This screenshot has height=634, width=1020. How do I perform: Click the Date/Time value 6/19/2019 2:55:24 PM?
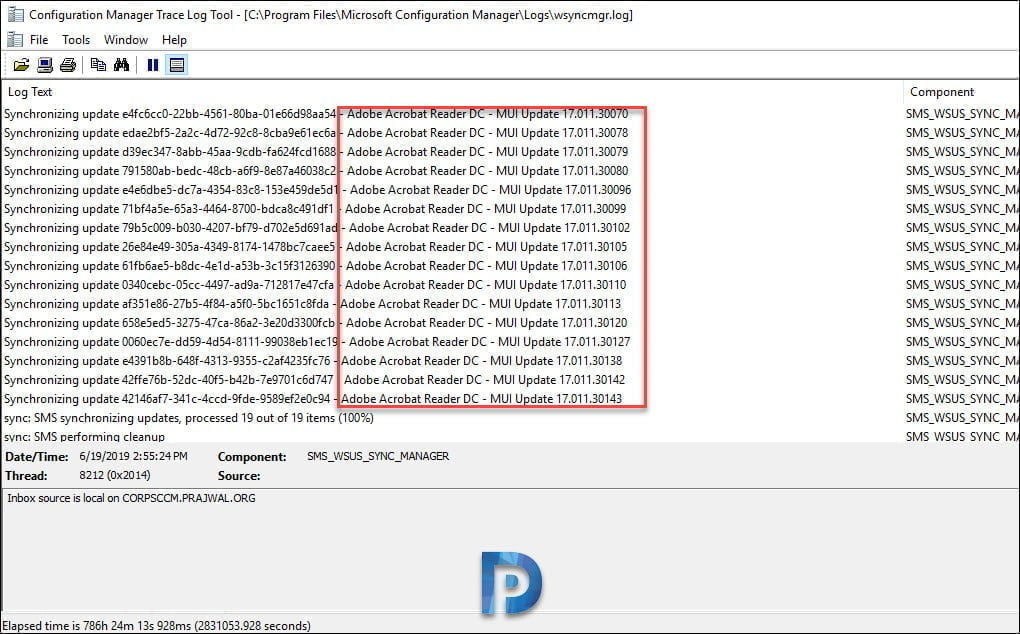[x=133, y=456]
